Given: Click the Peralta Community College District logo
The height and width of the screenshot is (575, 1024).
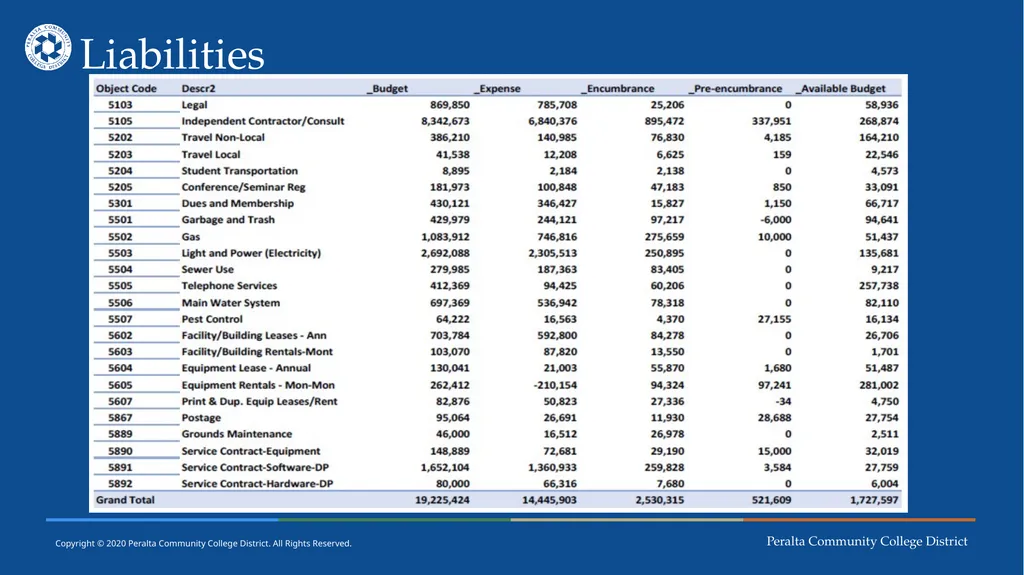Looking at the screenshot, I should (48, 47).
